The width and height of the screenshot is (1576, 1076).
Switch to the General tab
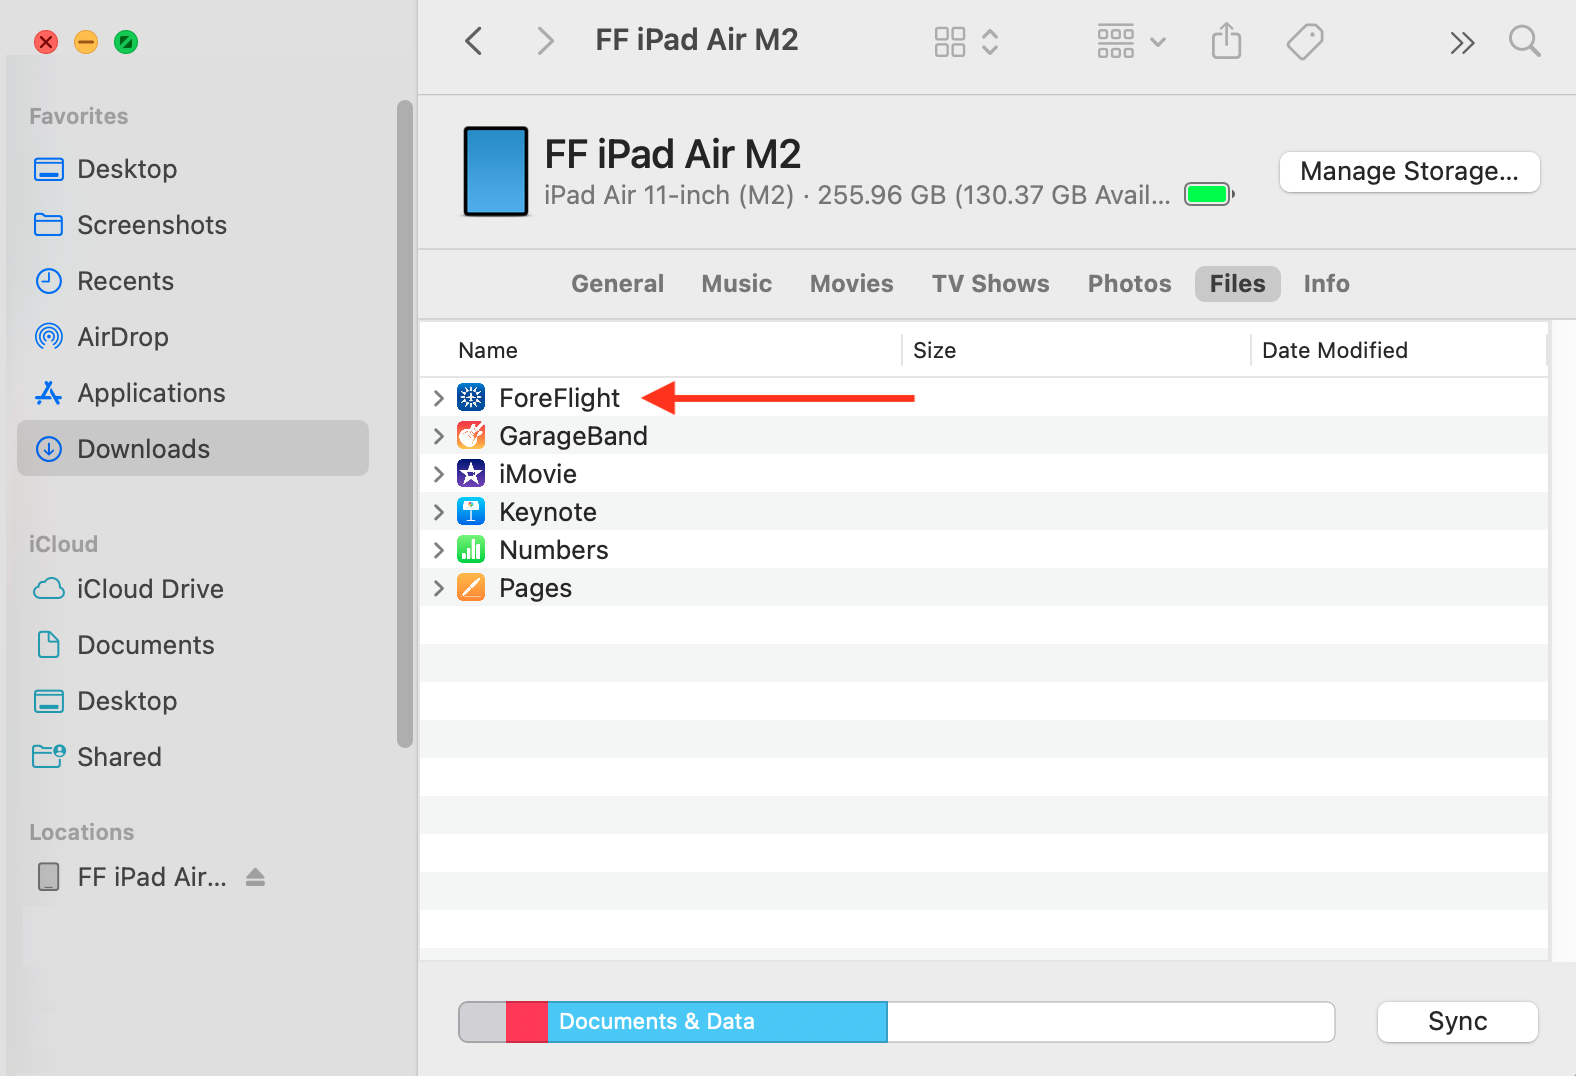coord(617,284)
